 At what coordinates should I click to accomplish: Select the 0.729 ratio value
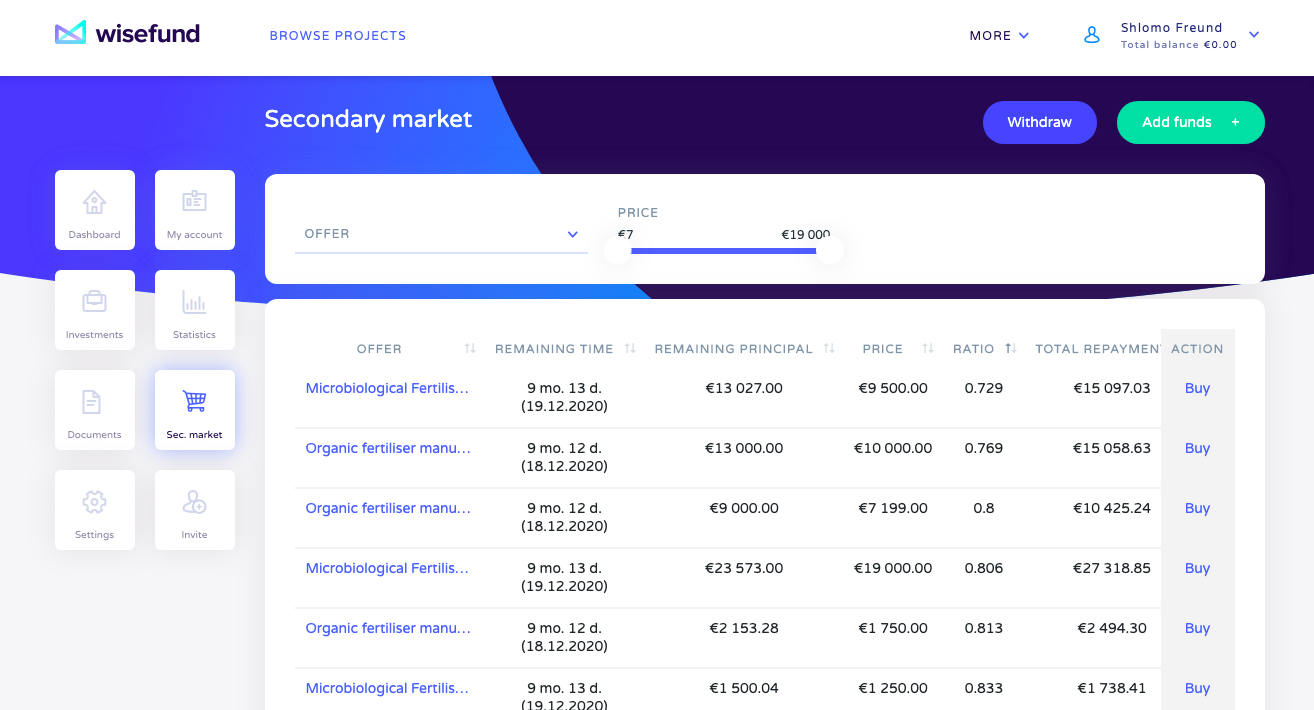click(984, 388)
